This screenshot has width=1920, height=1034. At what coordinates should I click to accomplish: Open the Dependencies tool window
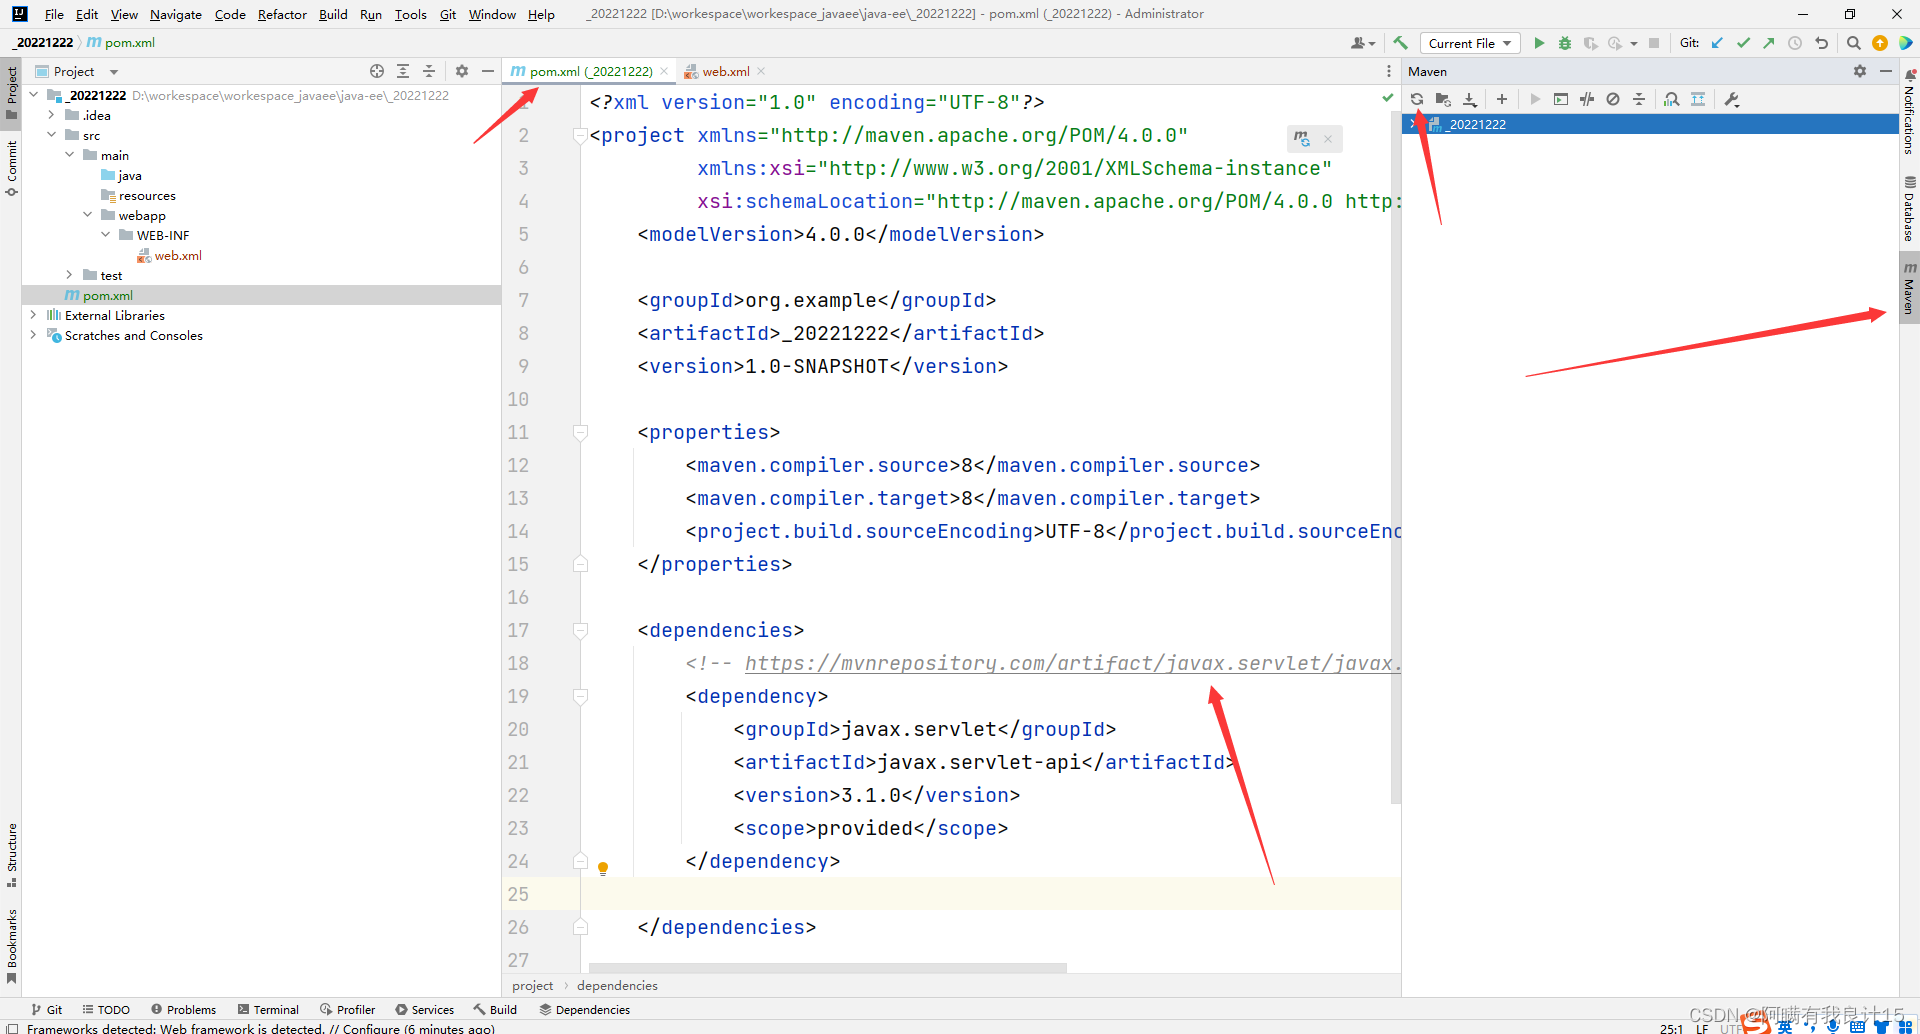click(584, 1010)
